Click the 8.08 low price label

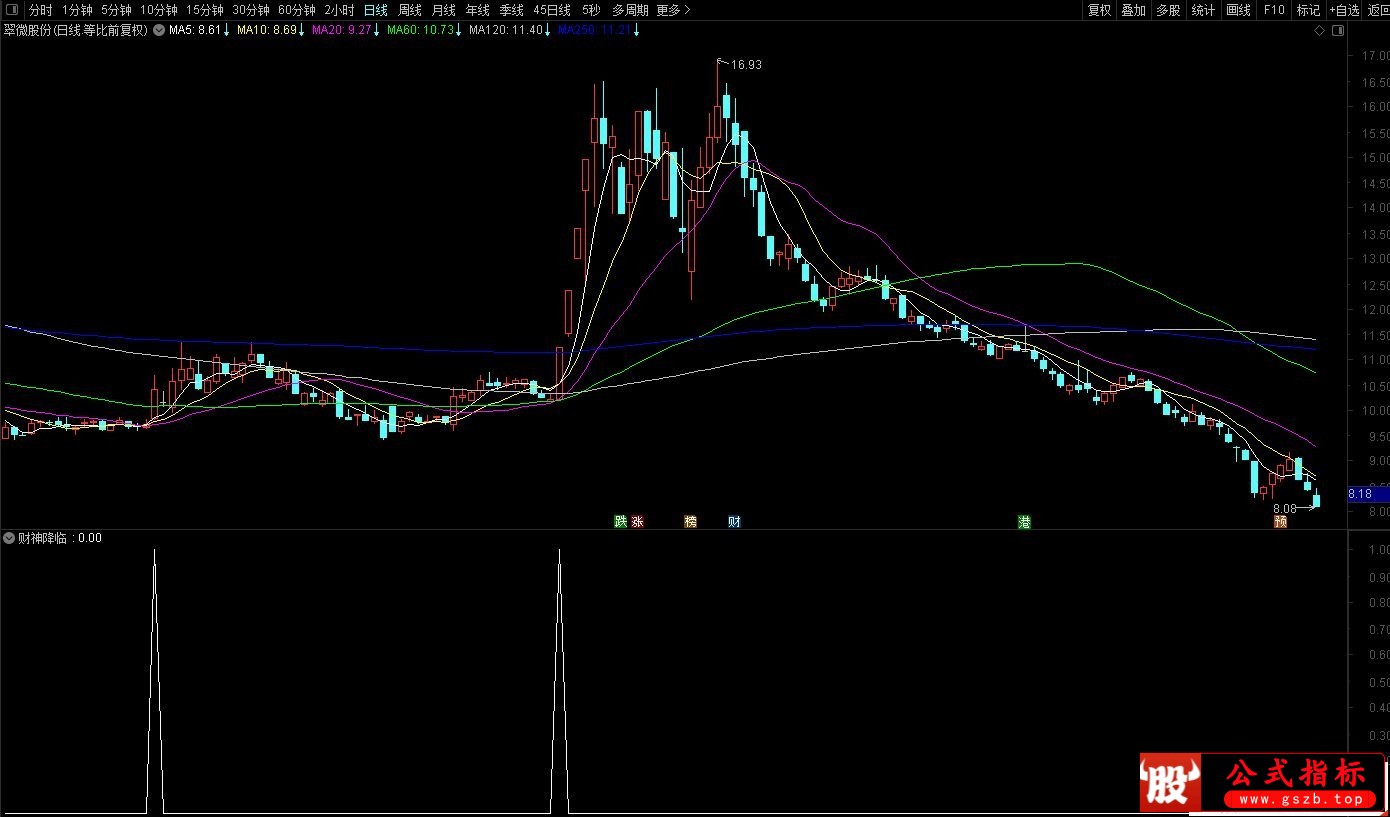point(1284,508)
